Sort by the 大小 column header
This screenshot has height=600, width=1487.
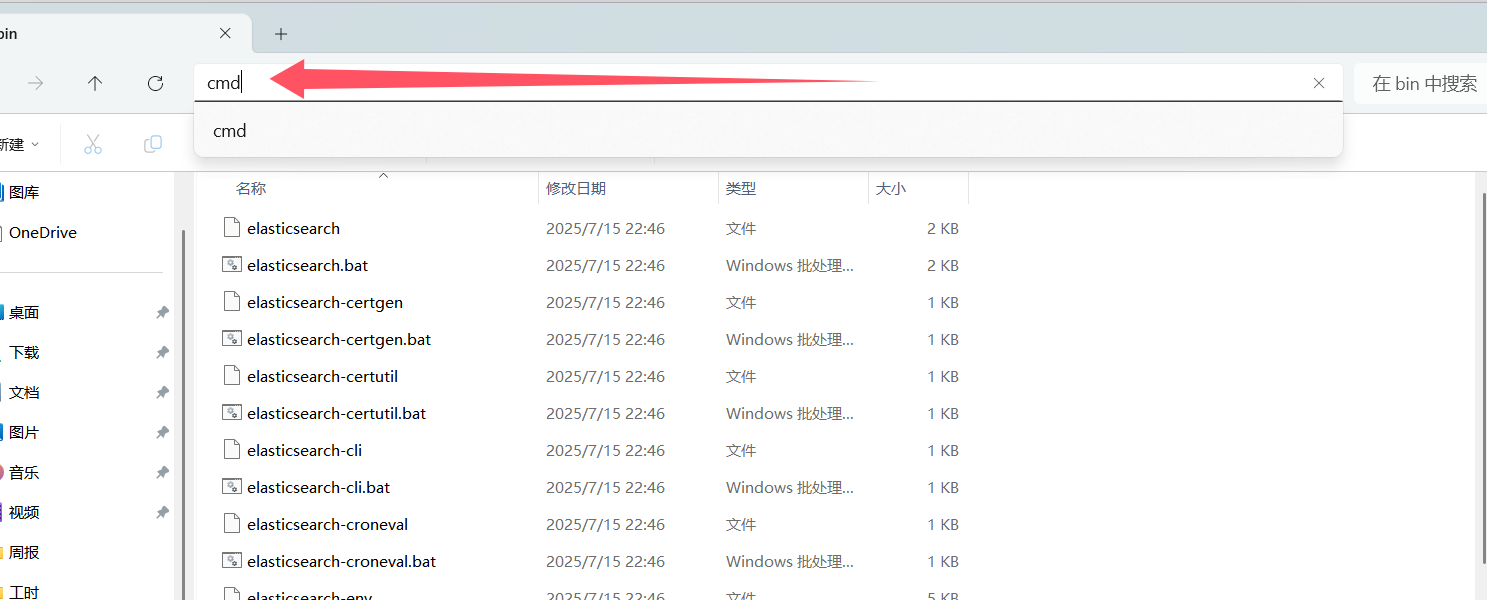point(891,188)
